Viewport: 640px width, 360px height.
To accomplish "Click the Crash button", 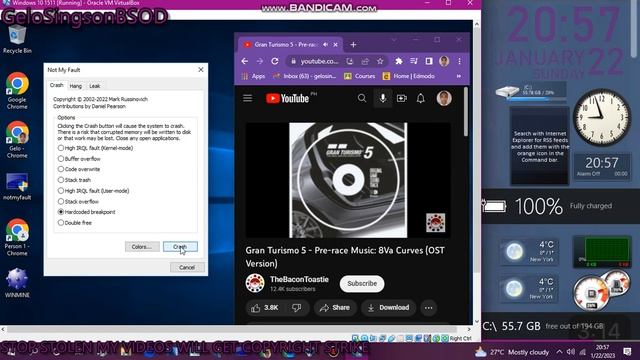I will coord(180,247).
